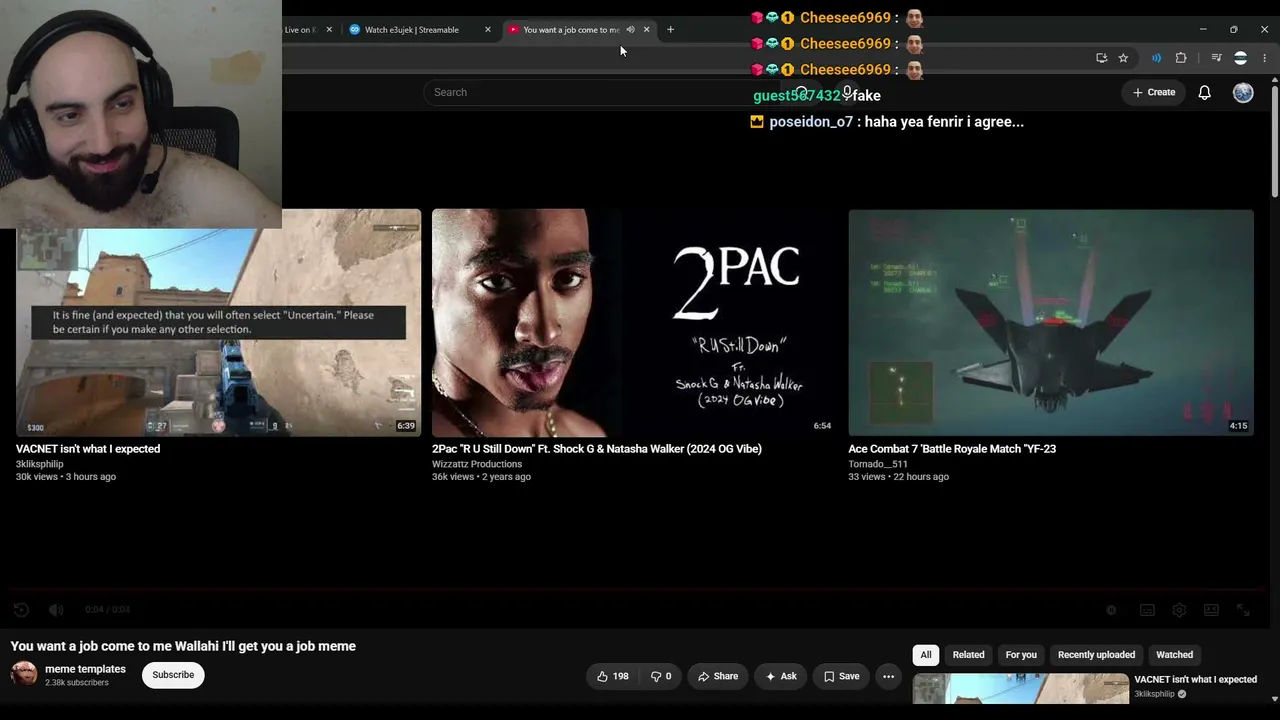Click "36k views • 2 years ago" text
1280x720 pixels.
coord(481,477)
